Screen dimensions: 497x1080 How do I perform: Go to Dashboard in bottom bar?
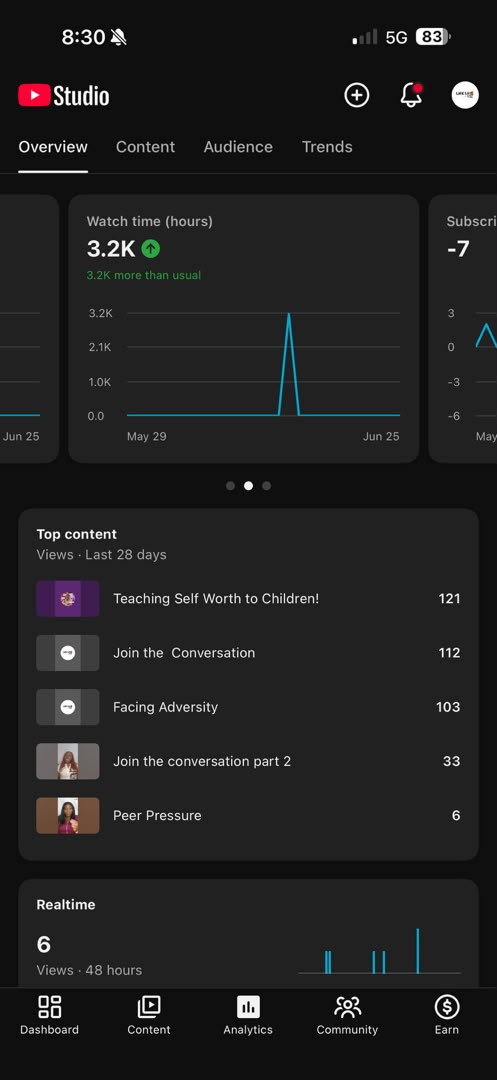click(x=50, y=1015)
